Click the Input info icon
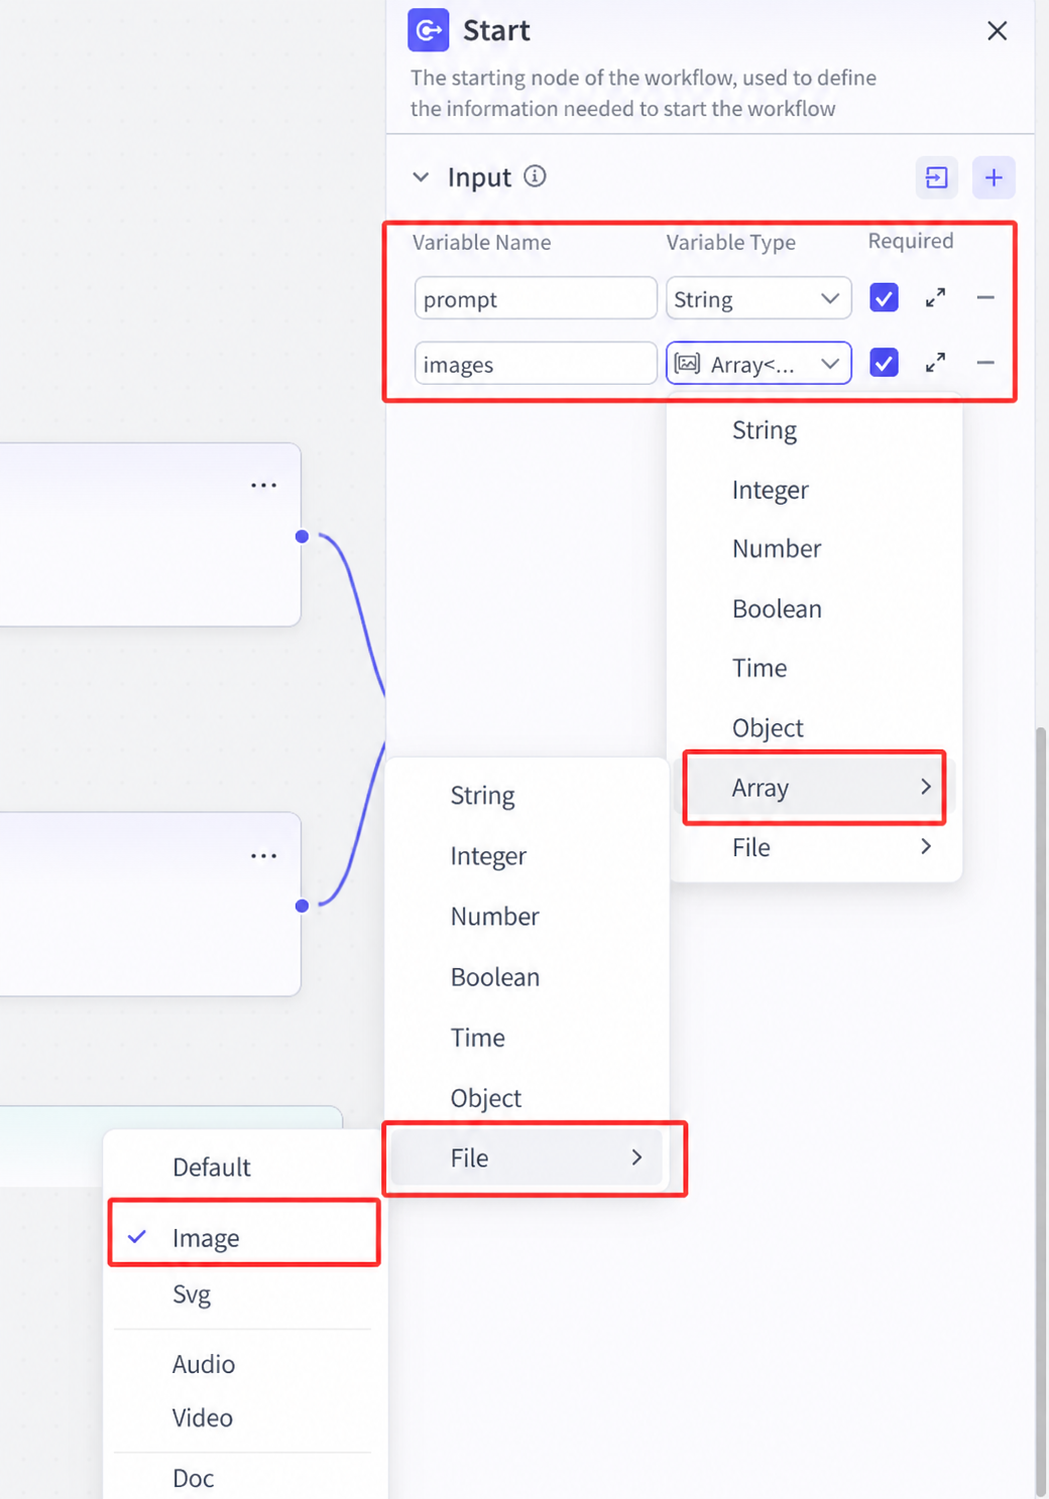Image resolution: width=1049 pixels, height=1499 pixels. 535,177
